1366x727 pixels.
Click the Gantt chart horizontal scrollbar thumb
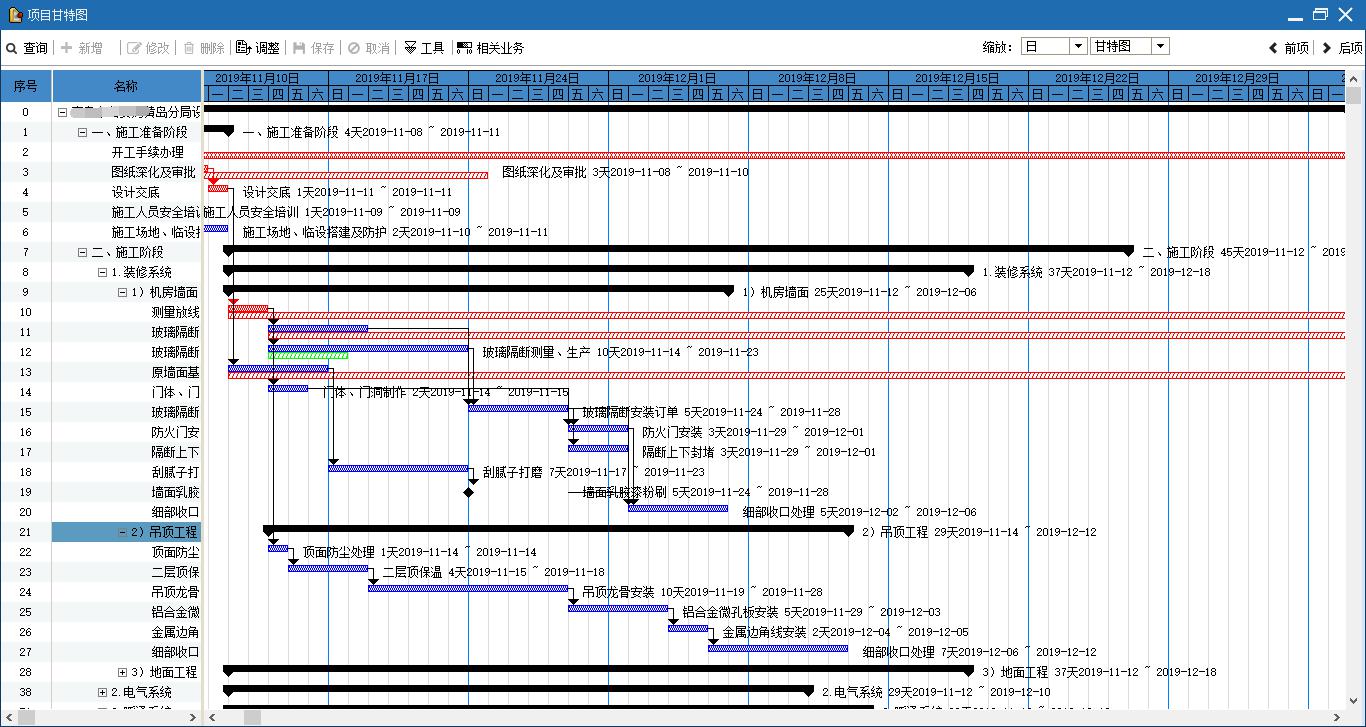[252, 717]
